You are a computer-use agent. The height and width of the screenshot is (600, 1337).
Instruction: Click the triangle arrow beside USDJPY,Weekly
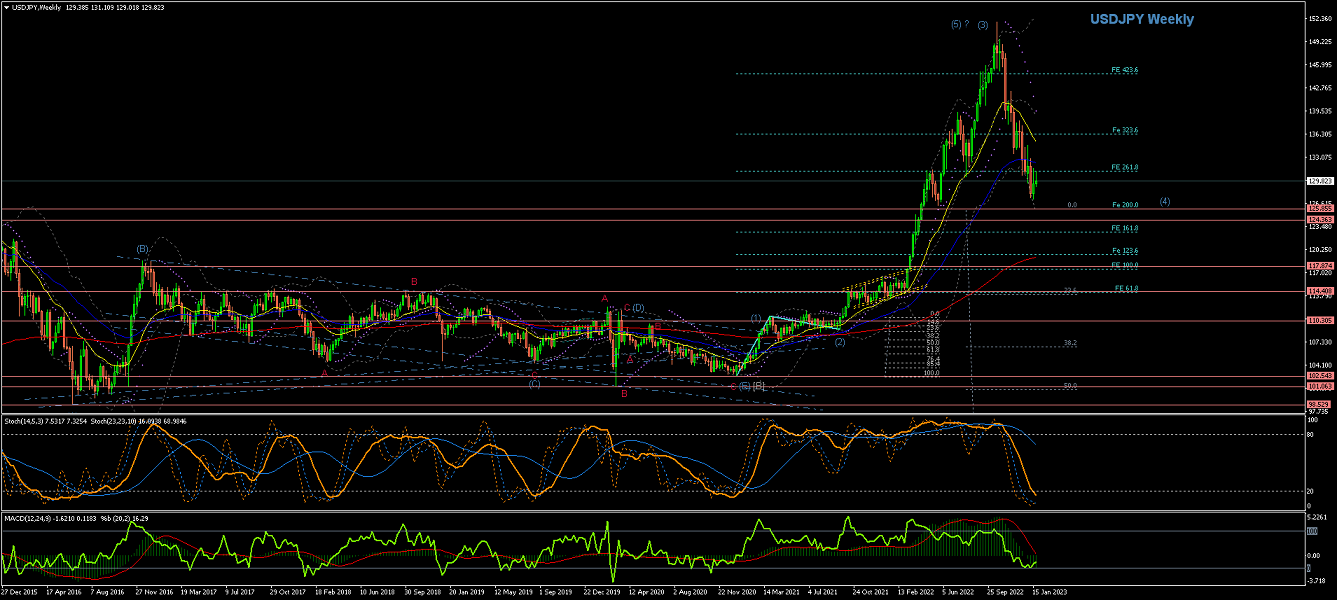click(6, 8)
